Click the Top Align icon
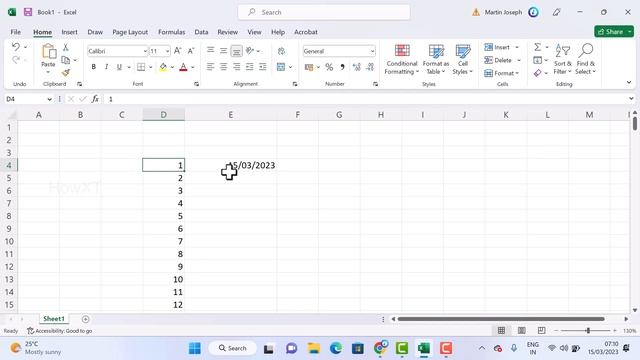Screen dimensions: 640x360 pos(211,51)
